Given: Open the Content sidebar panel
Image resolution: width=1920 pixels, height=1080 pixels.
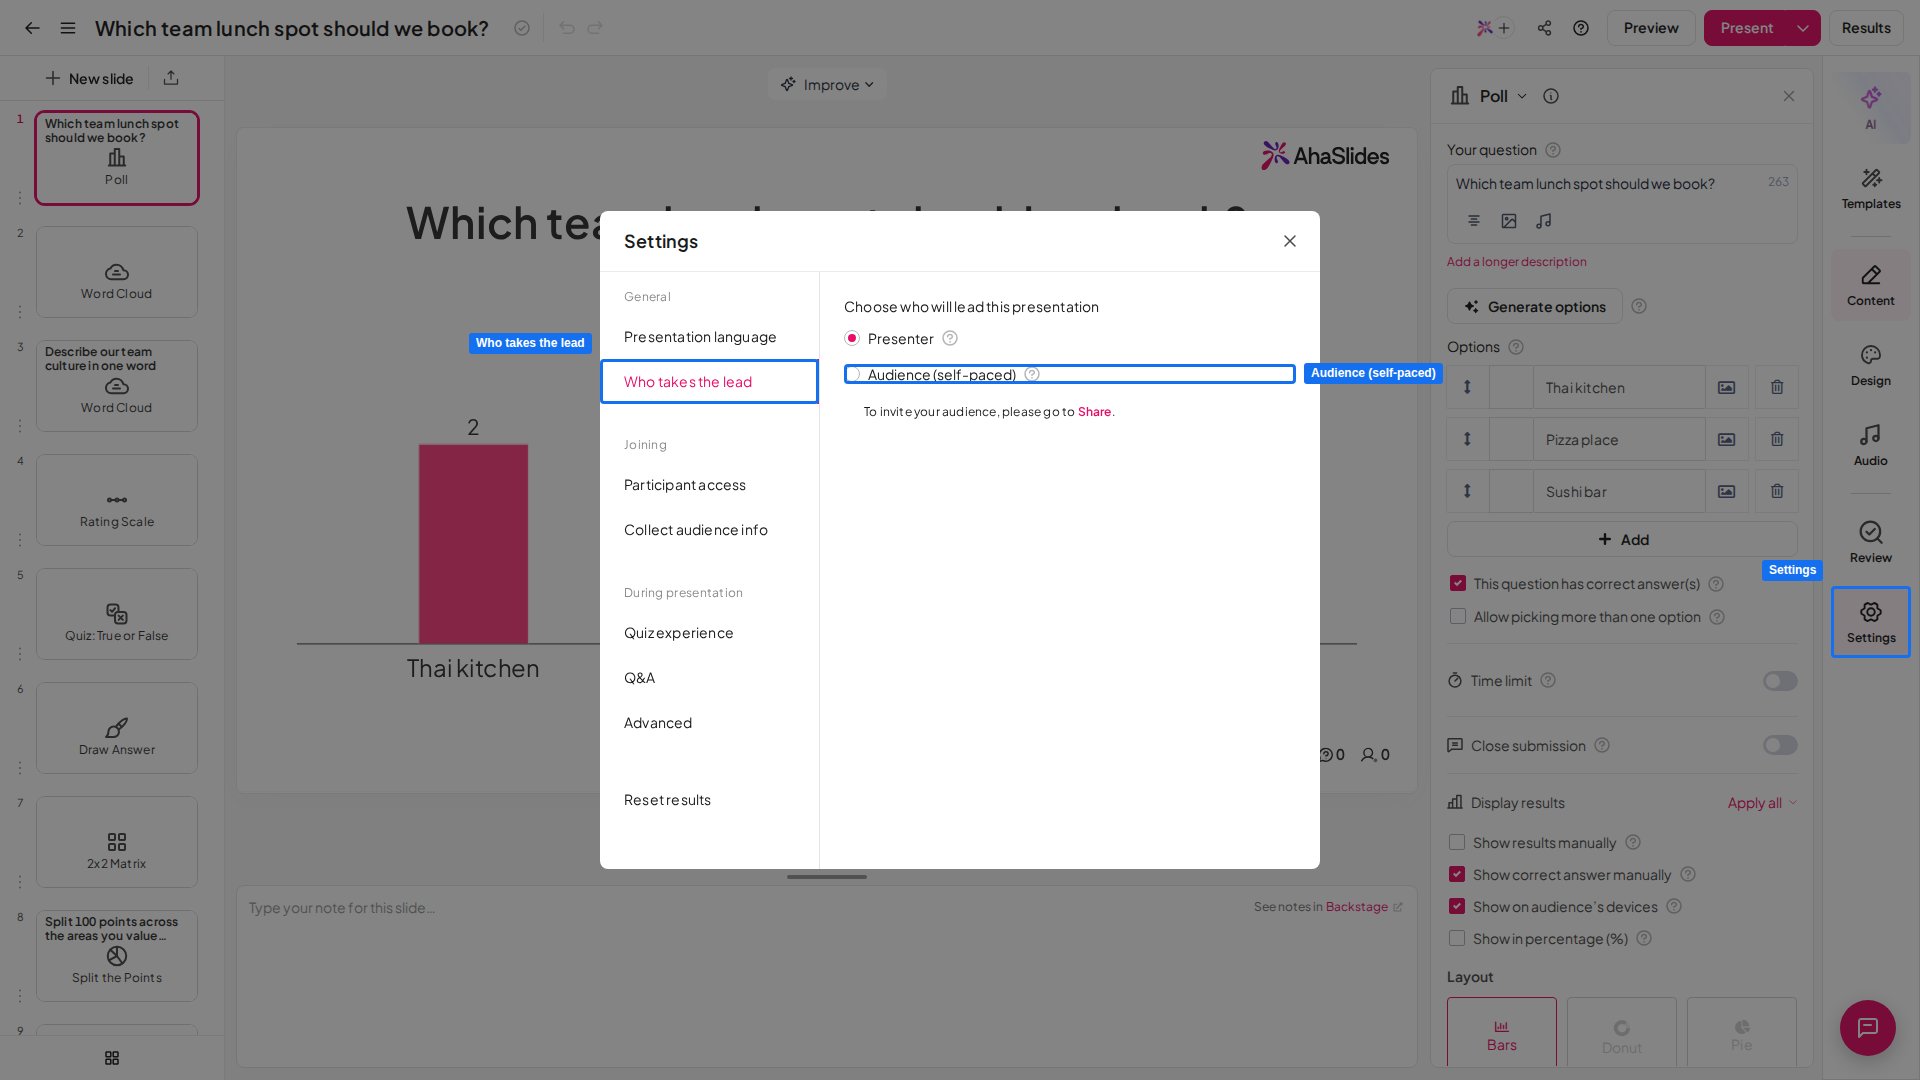Looking at the screenshot, I should [x=1870, y=286].
